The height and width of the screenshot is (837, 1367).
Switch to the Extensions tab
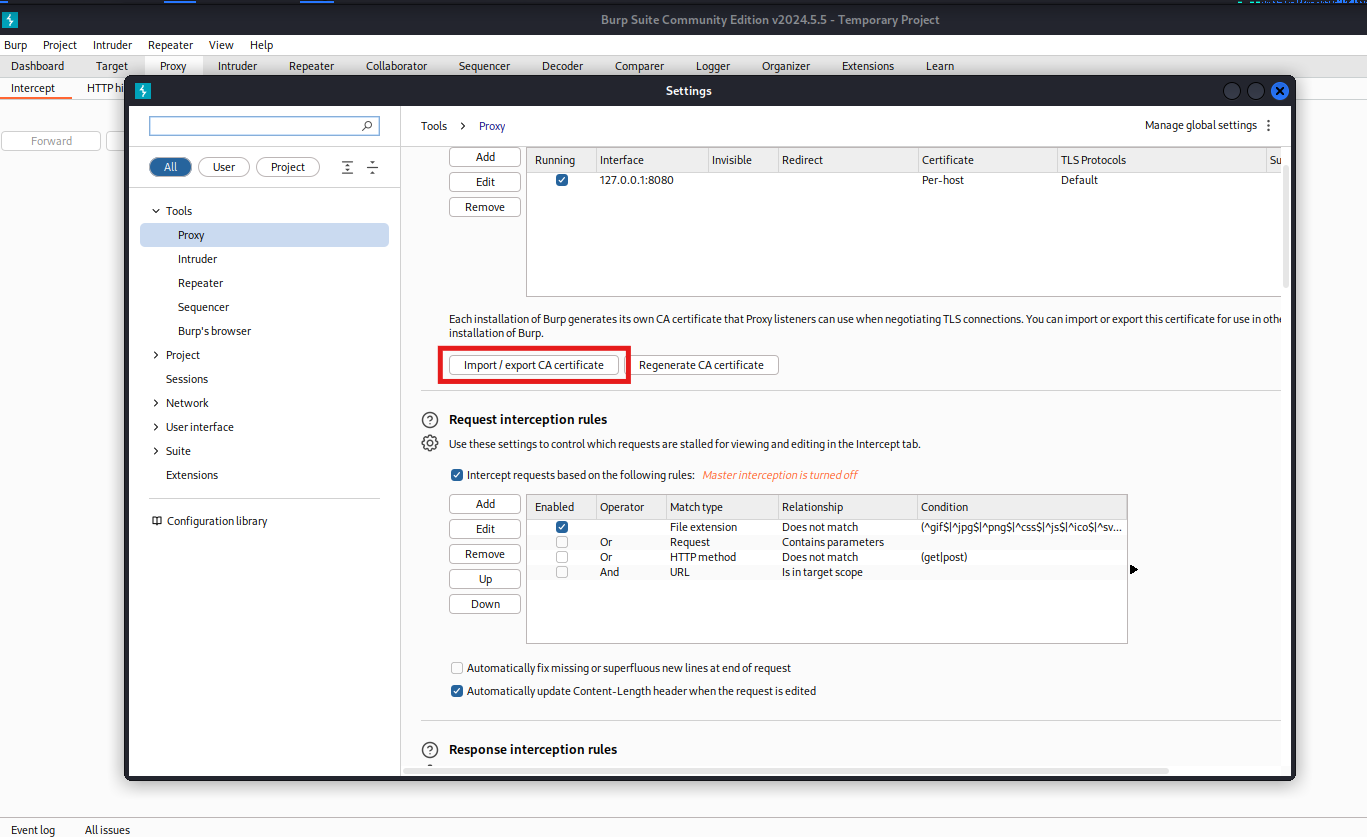tap(868, 66)
